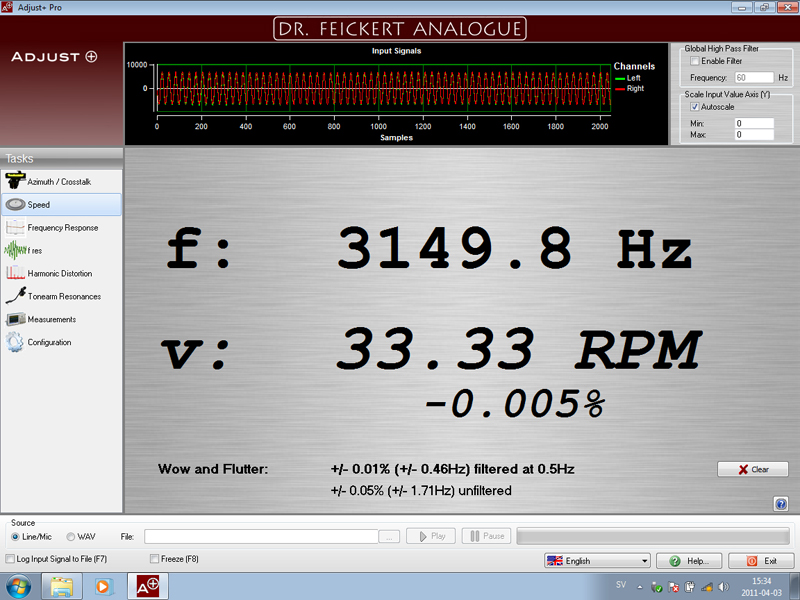Enable the Global High Pass Filter checkbox
Image resolution: width=800 pixels, height=600 pixels.
pos(695,62)
